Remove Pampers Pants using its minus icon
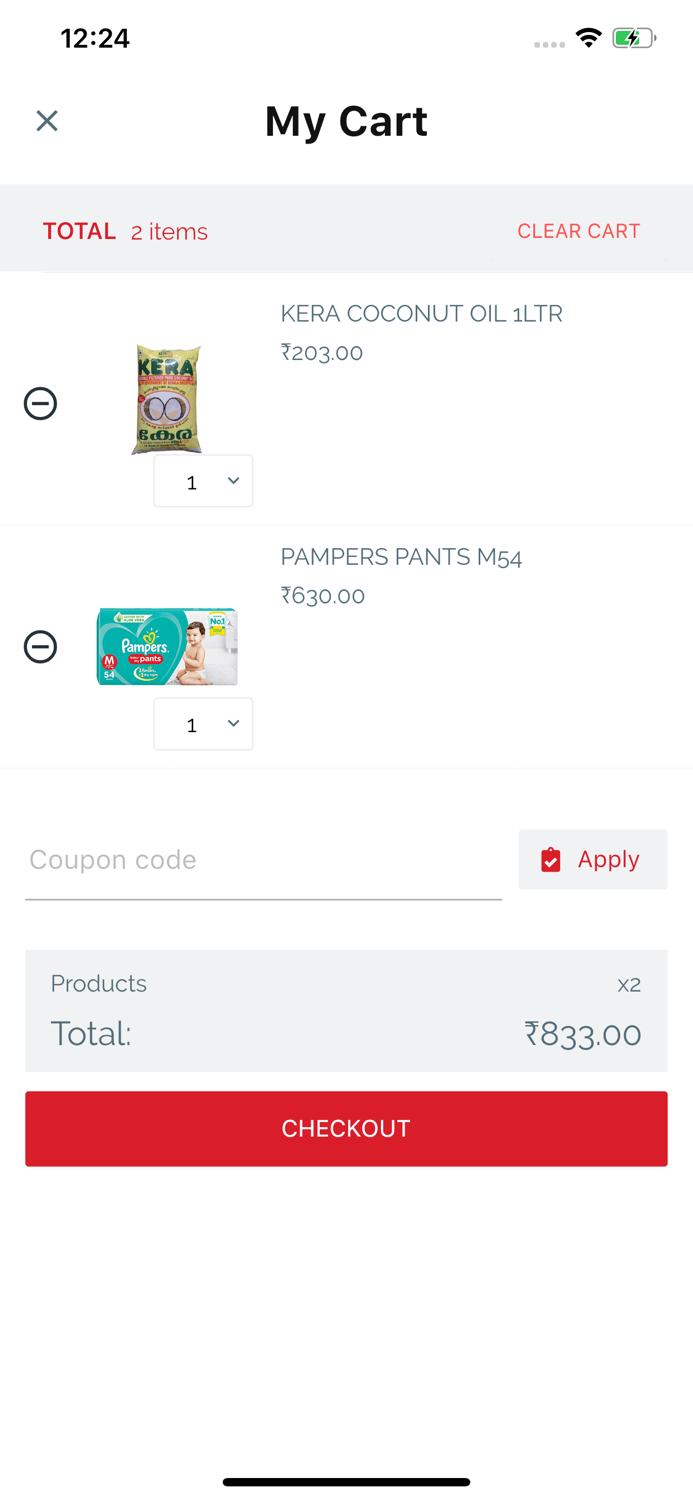693x1500 pixels. click(40, 646)
